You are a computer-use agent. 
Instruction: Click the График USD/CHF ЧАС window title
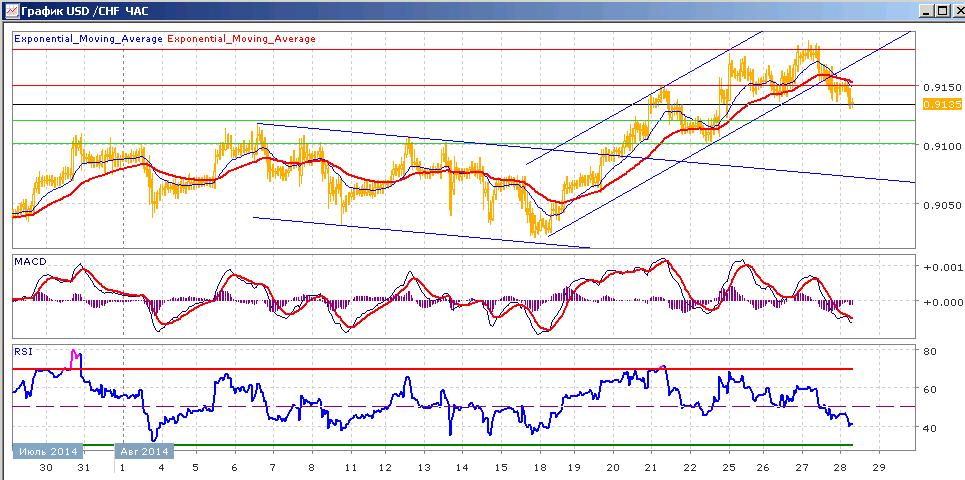point(84,10)
